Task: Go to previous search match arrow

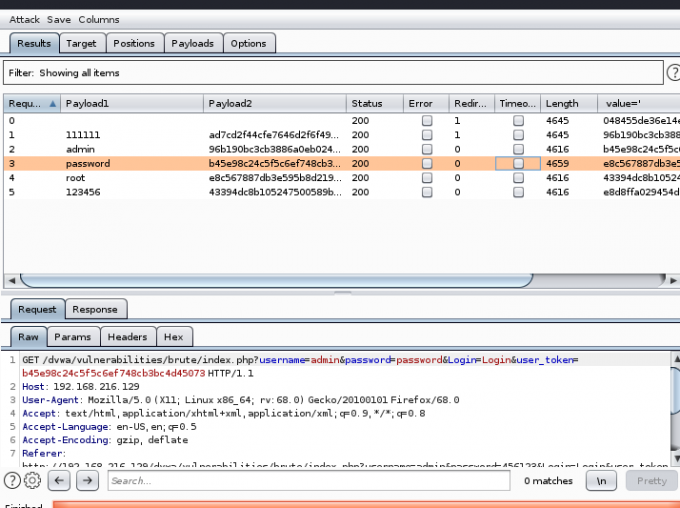Action: pos(59,480)
